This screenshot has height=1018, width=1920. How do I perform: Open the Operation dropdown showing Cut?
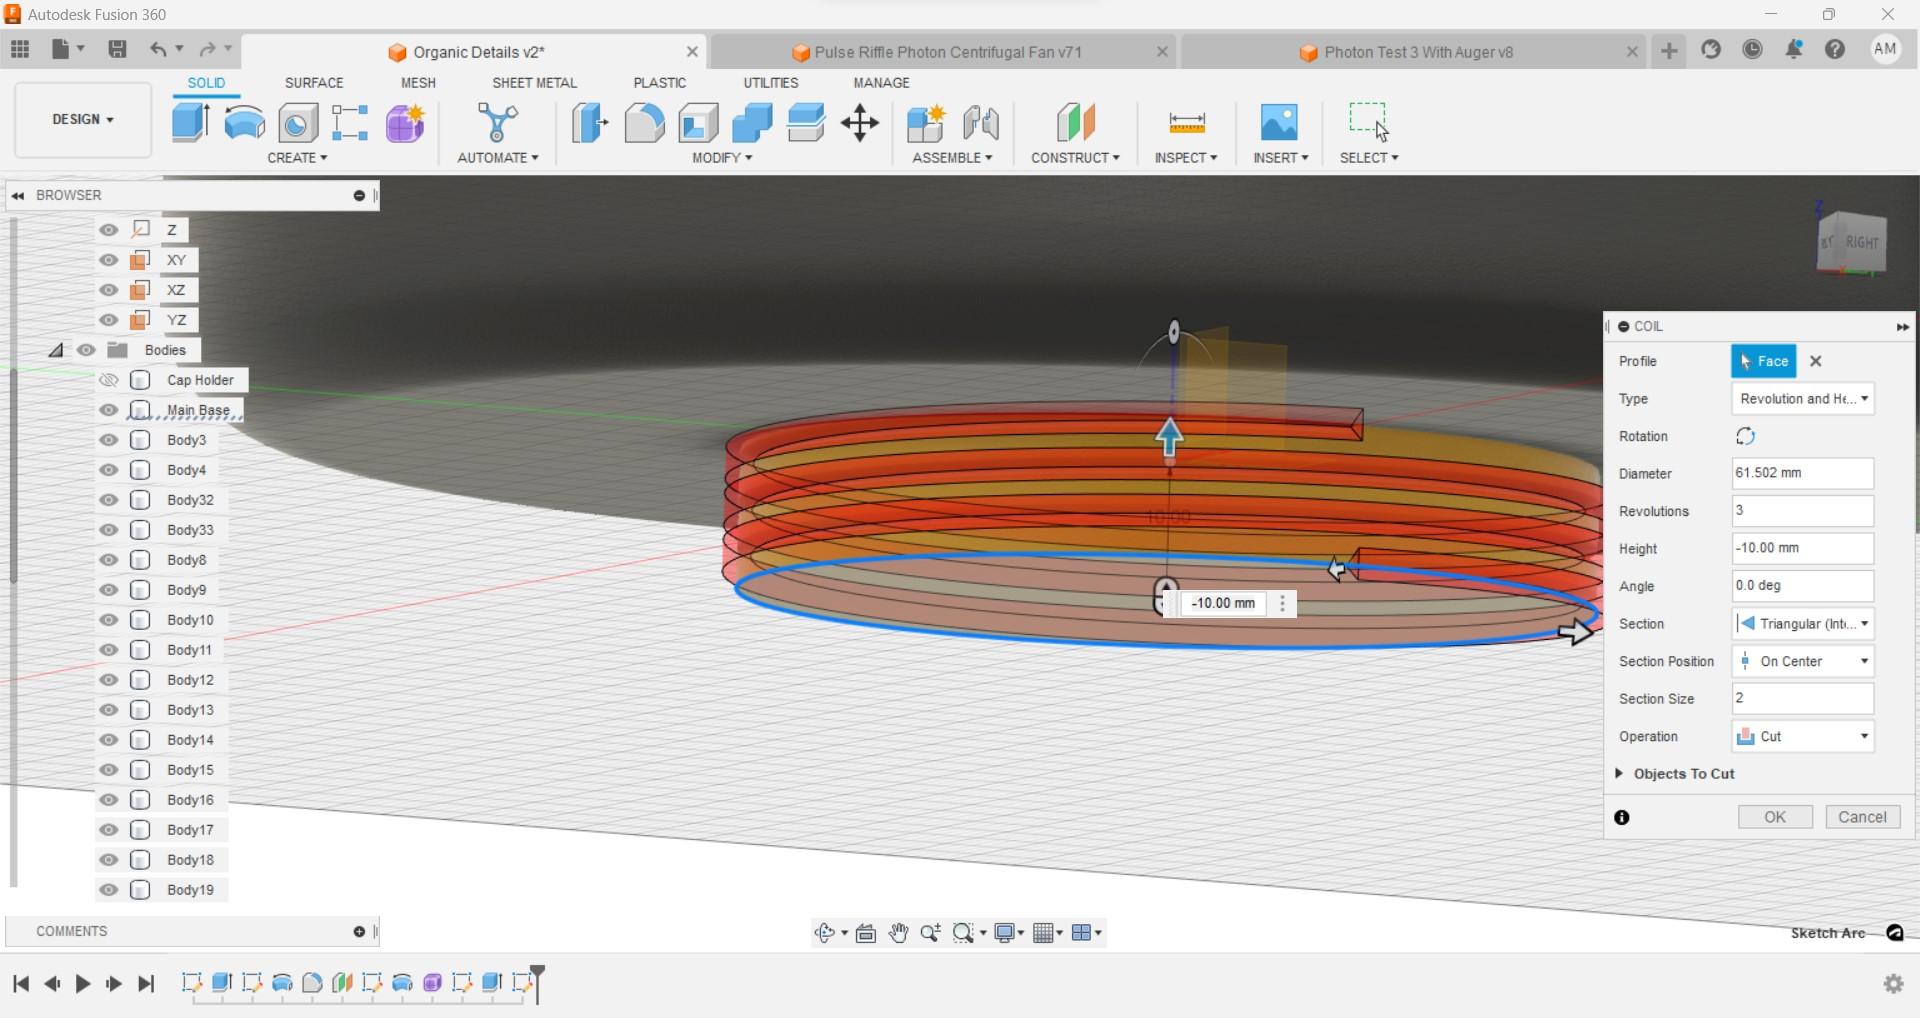(x=1803, y=736)
